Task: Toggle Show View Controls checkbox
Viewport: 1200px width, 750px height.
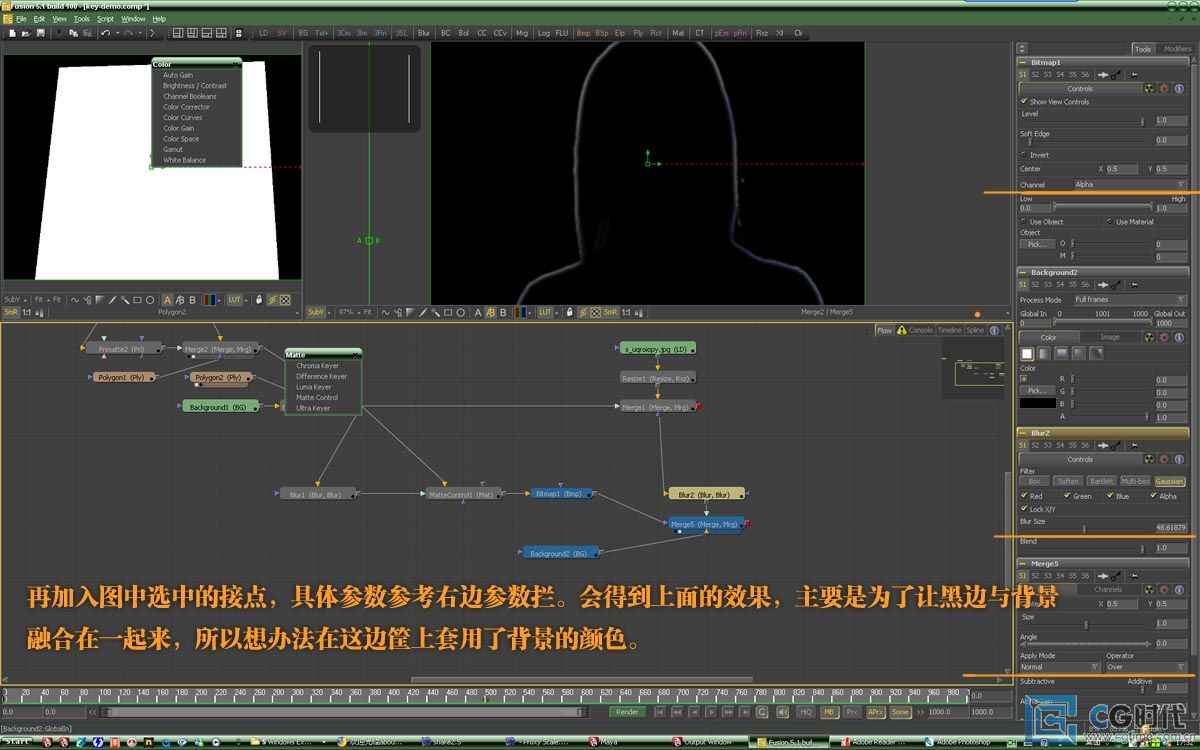Action: (1024, 101)
